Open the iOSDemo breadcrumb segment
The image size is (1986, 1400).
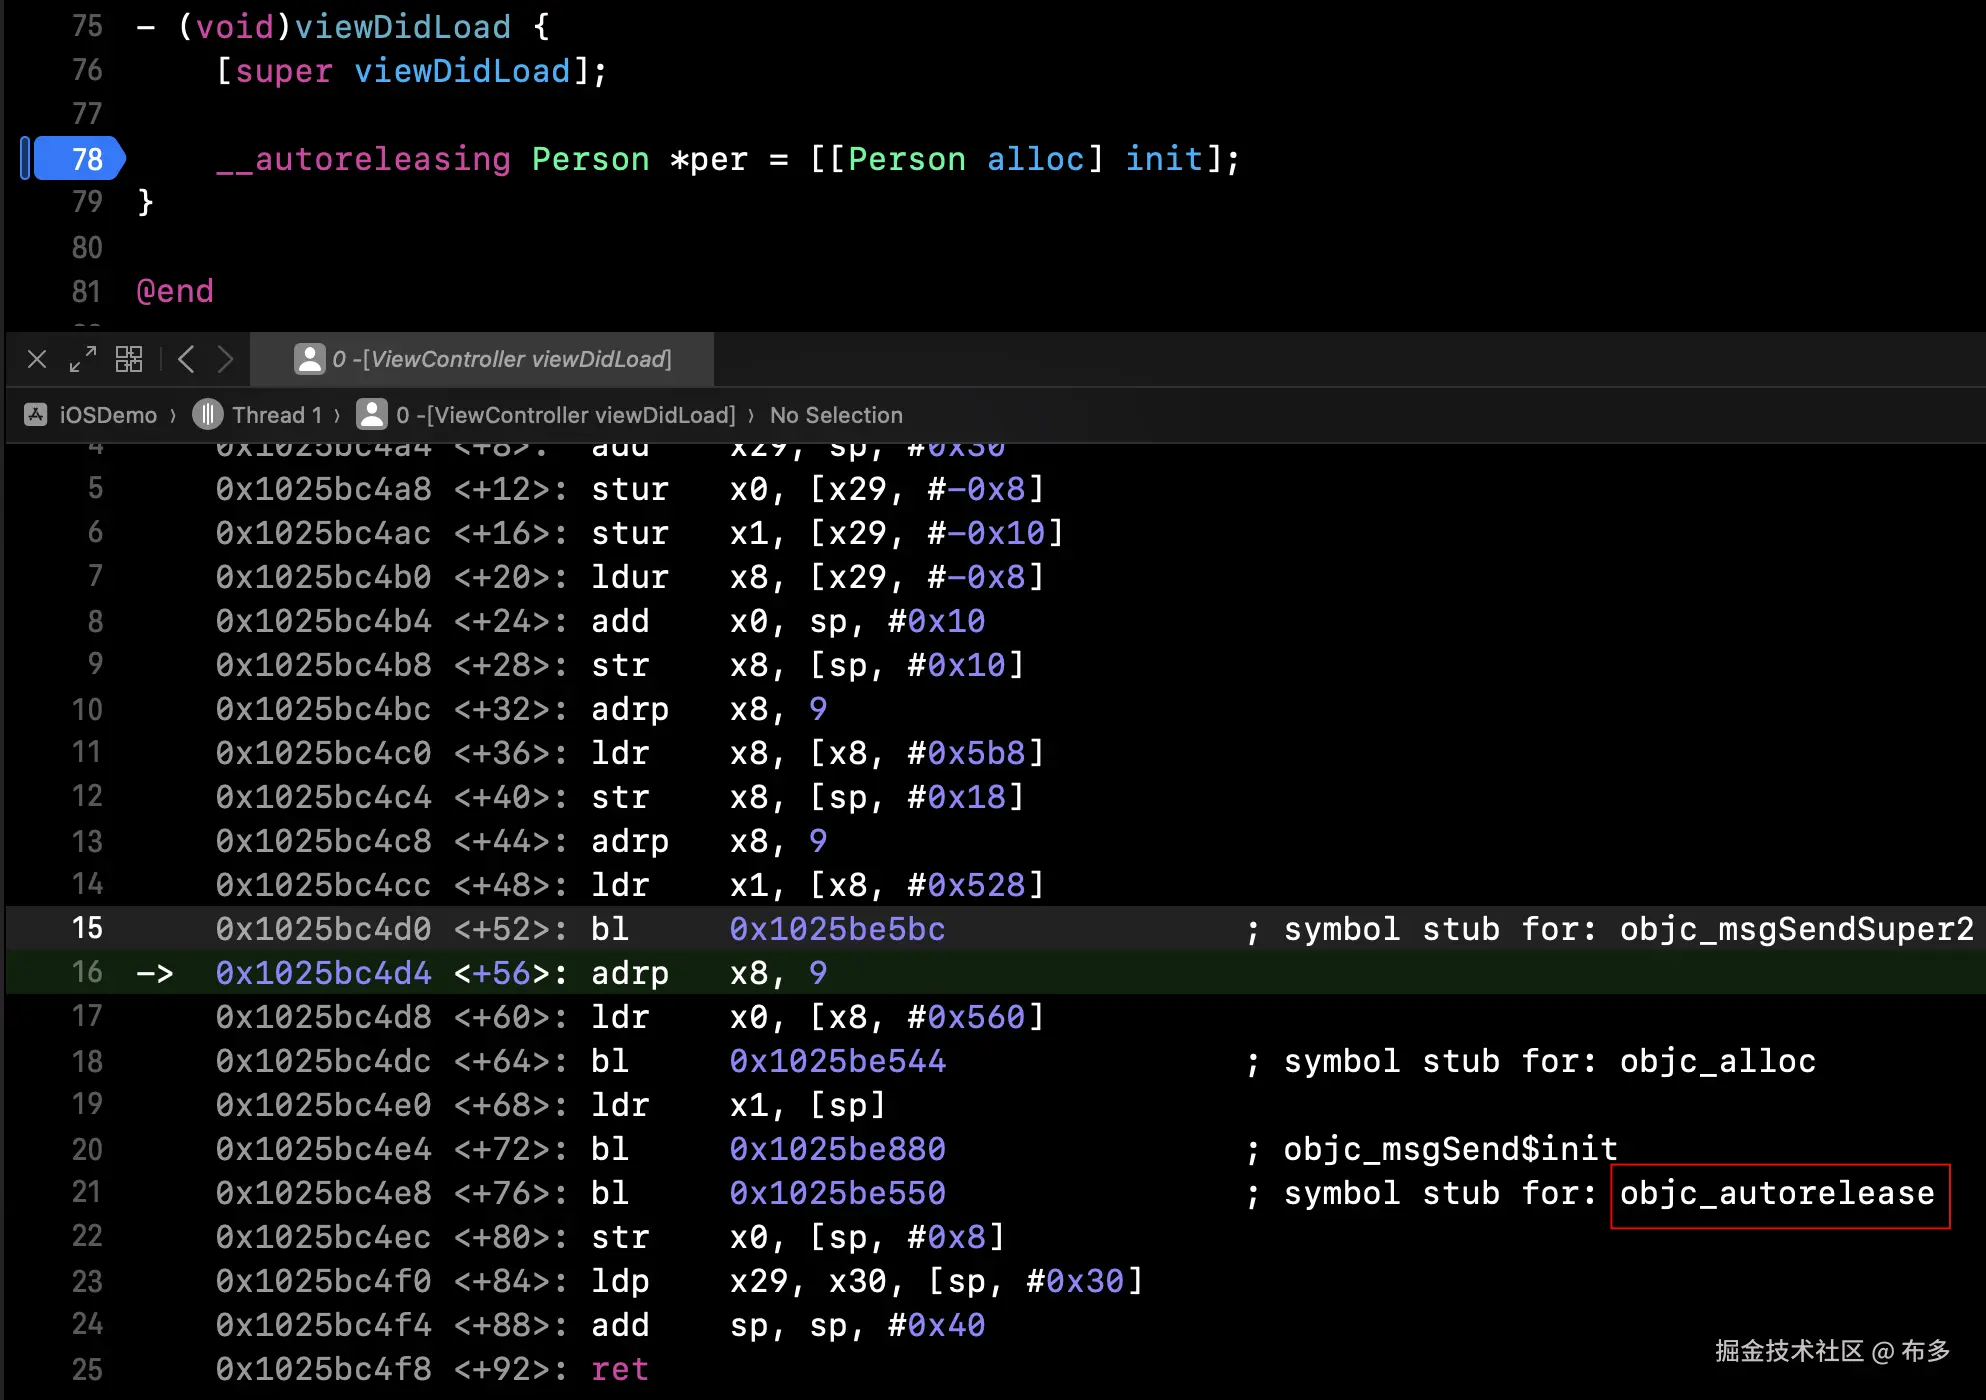point(107,415)
